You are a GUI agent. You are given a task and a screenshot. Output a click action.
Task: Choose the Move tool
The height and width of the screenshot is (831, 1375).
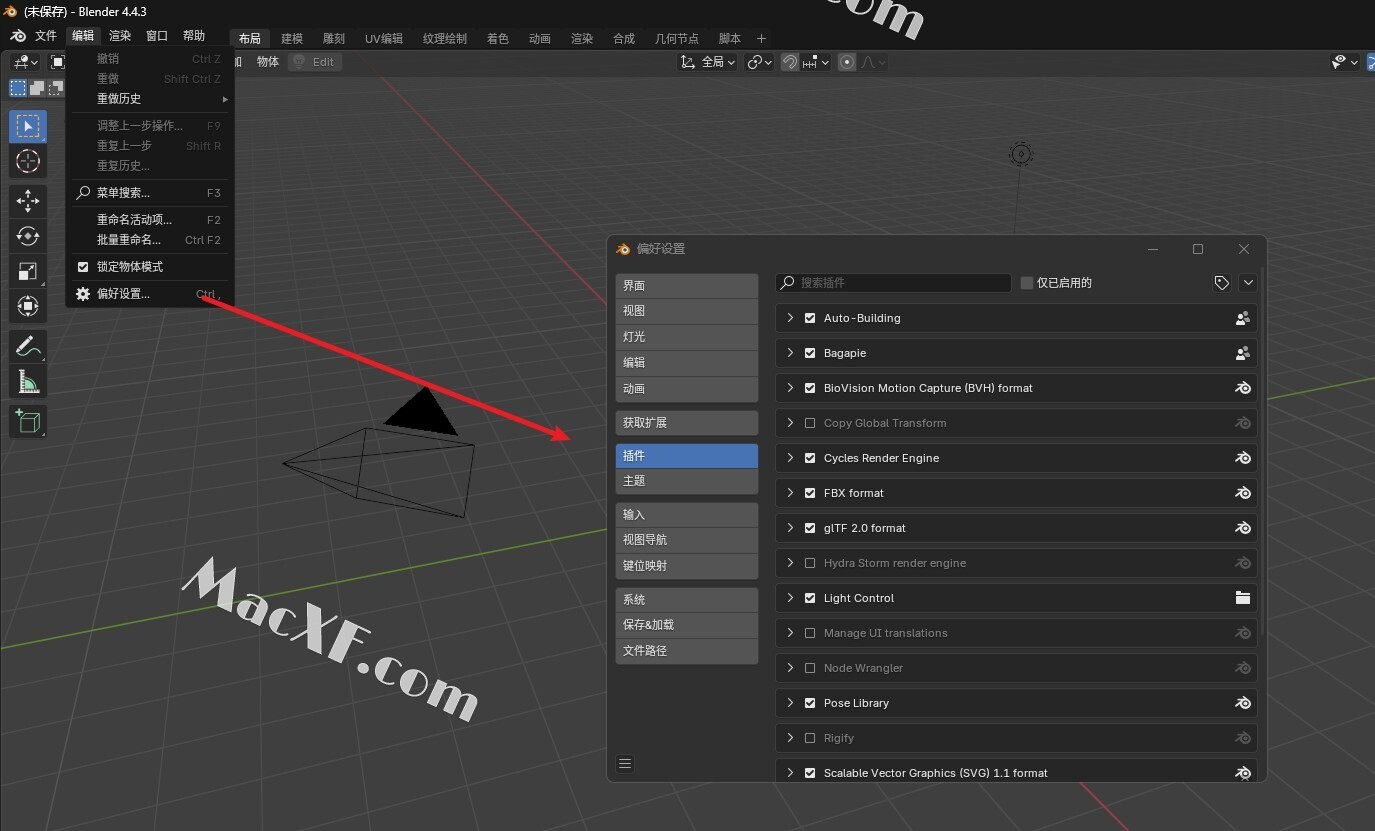pyautogui.click(x=28, y=201)
